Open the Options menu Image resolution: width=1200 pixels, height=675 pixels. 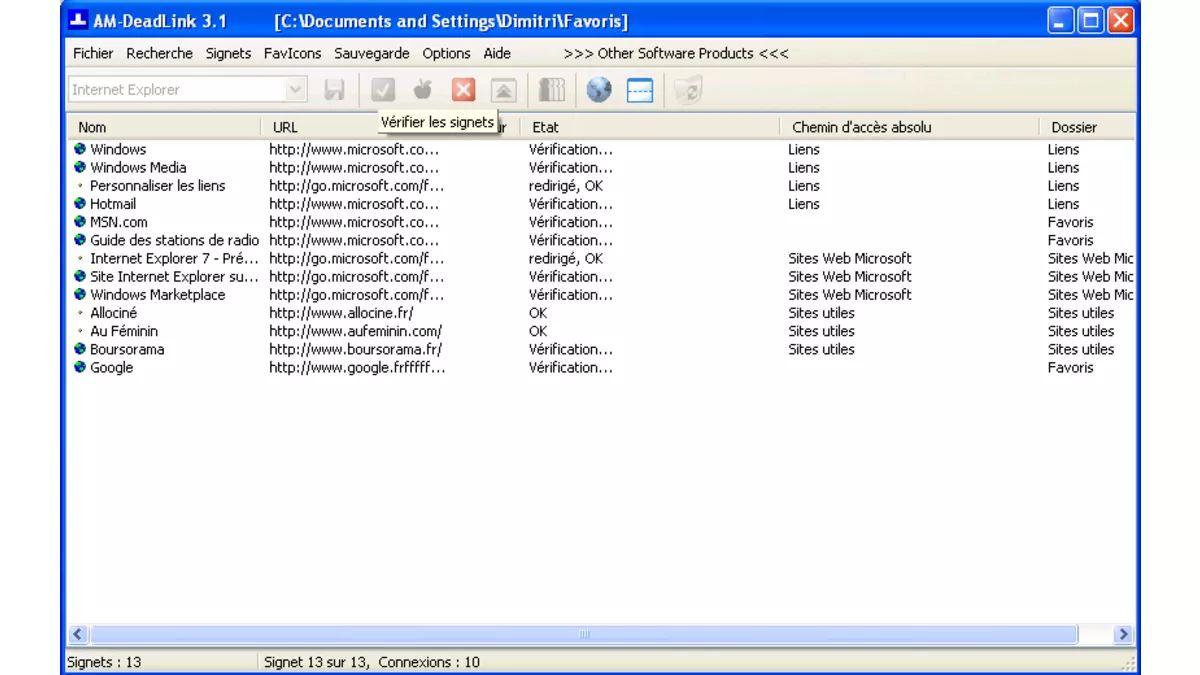pyautogui.click(x=446, y=53)
